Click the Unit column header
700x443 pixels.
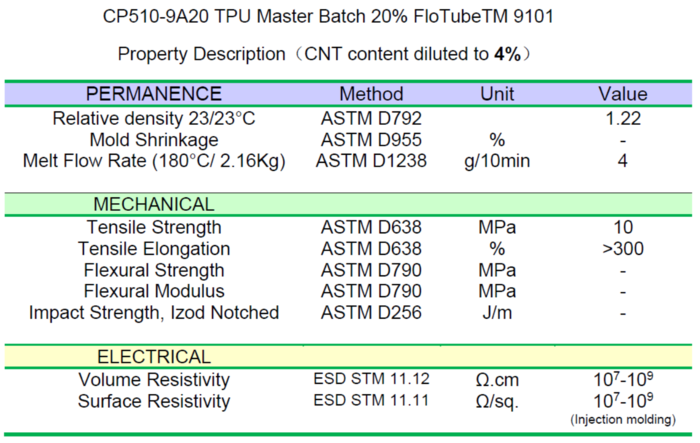click(x=497, y=94)
